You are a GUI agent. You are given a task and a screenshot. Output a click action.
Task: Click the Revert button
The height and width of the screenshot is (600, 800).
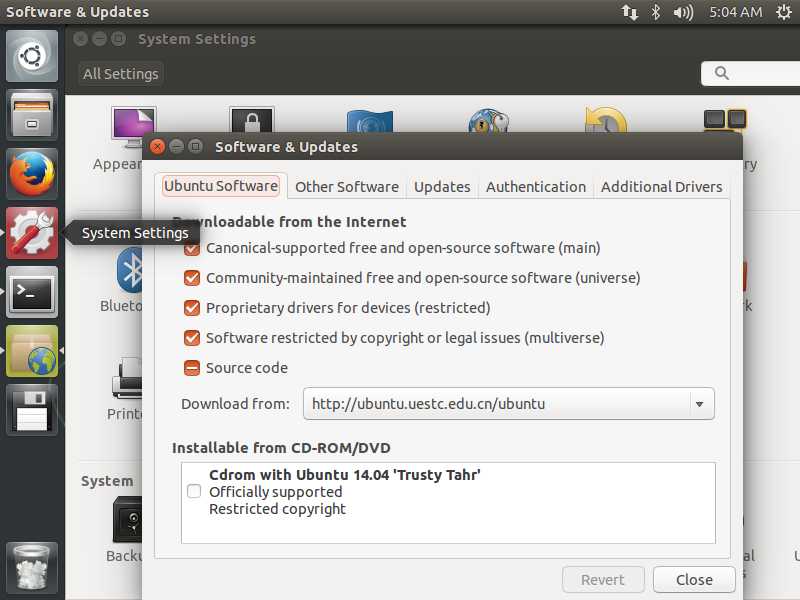tap(603, 580)
